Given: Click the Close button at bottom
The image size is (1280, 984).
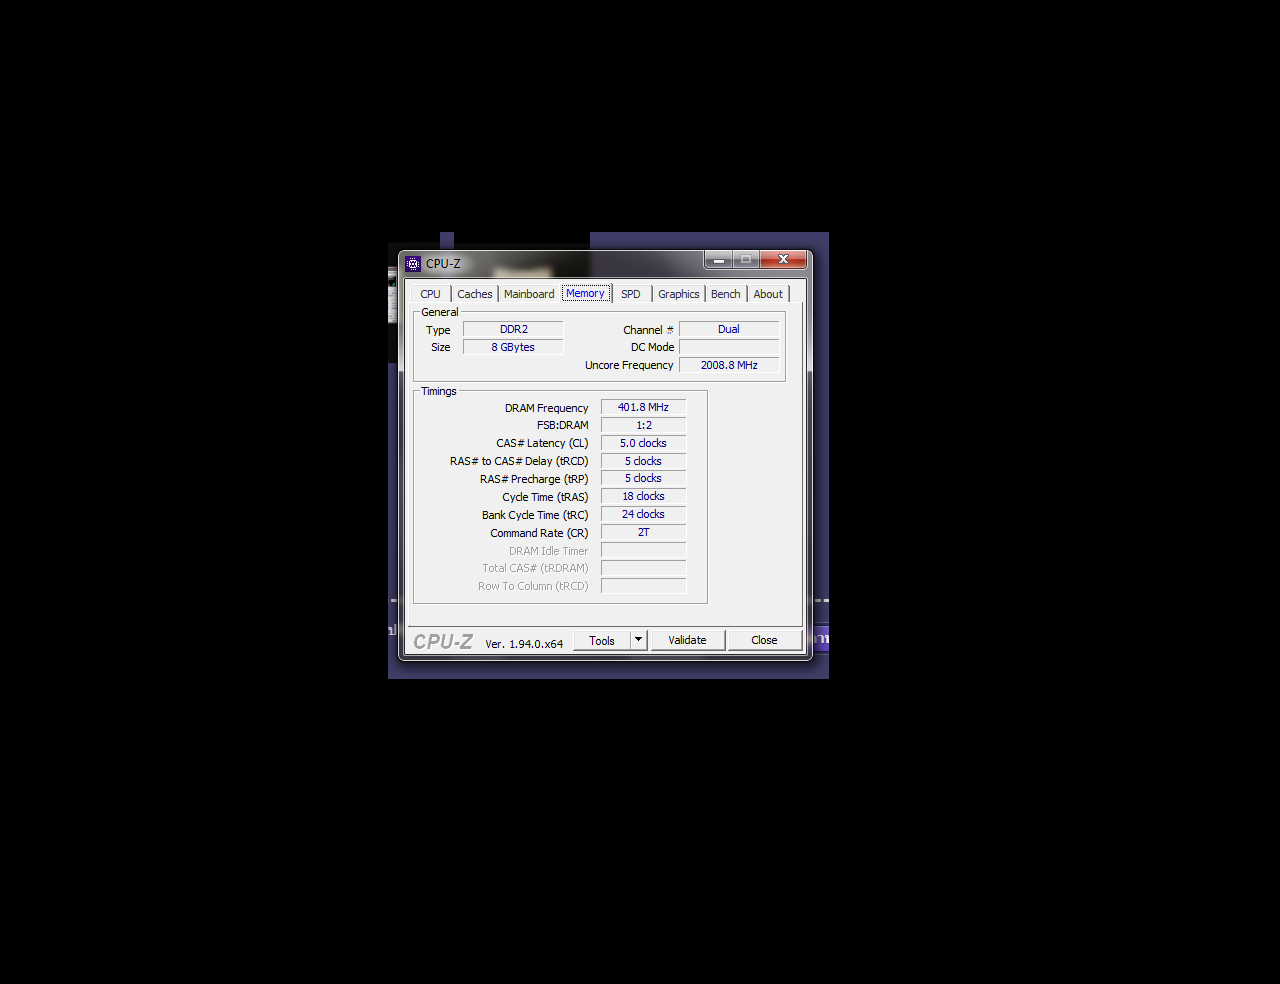Looking at the screenshot, I should (764, 640).
